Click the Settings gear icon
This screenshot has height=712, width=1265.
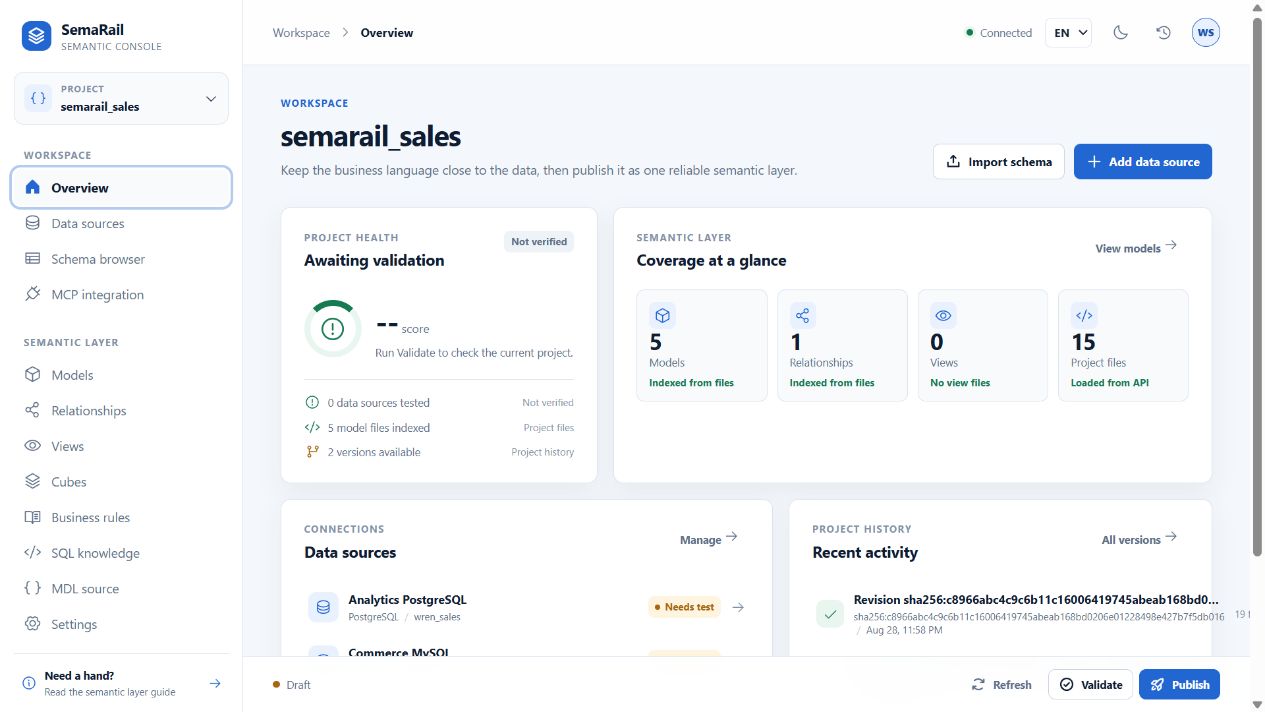pyautogui.click(x=33, y=624)
